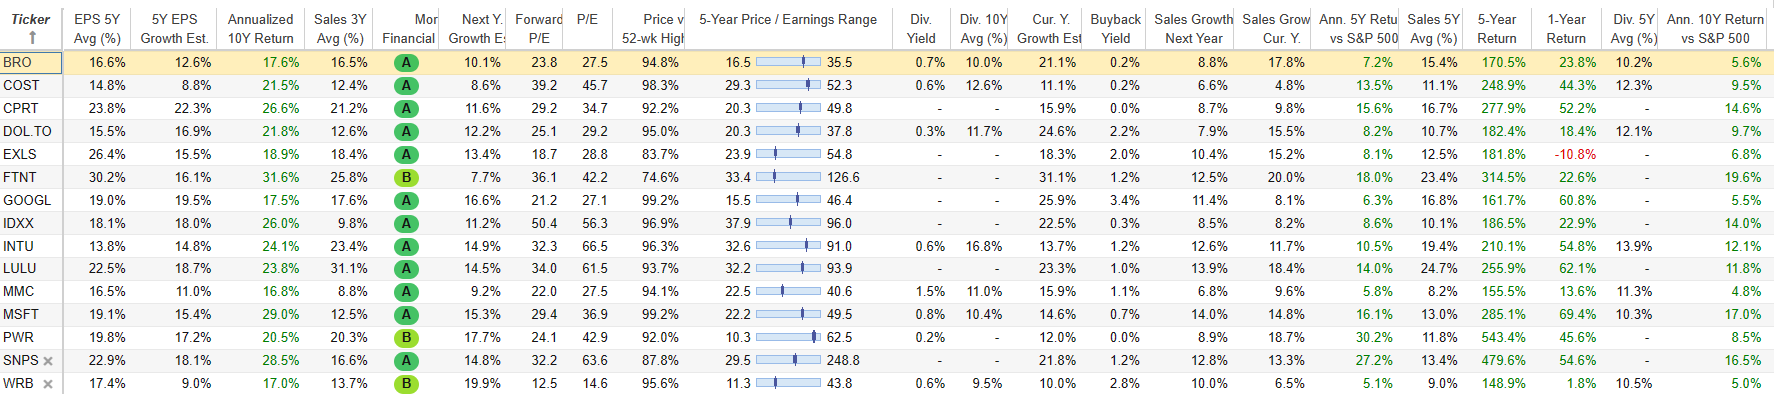Click the 5-Year Price / Earnings Range header

pyautogui.click(x=788, y=19)
